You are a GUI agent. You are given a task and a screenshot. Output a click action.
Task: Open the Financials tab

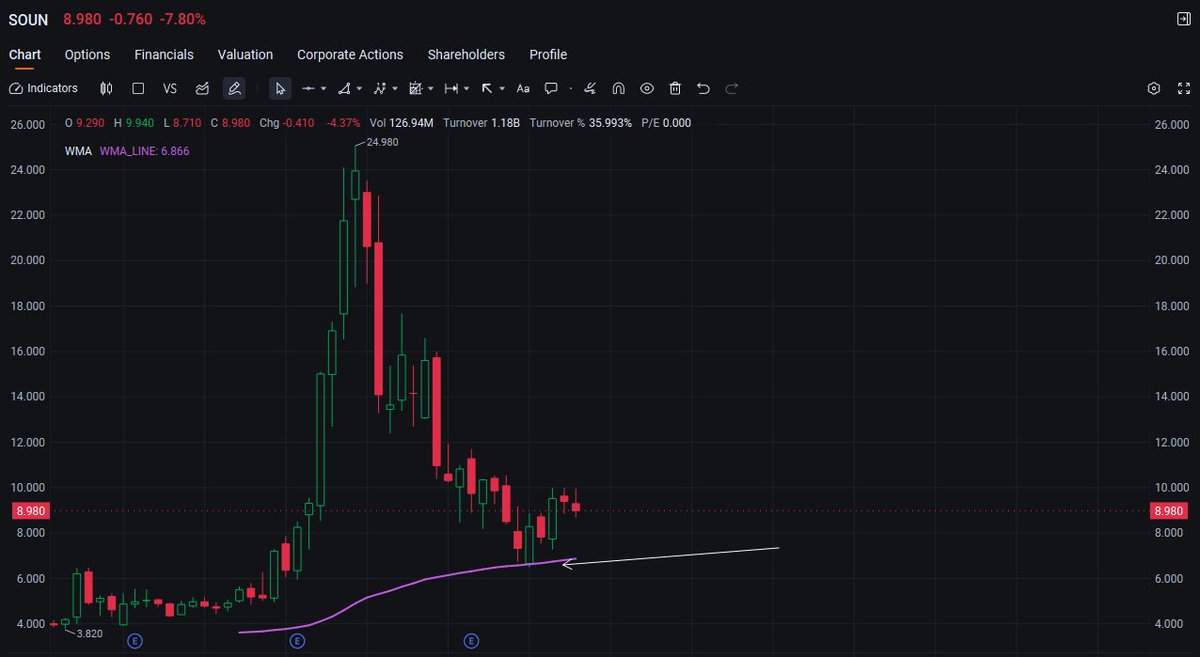[164, 55]
